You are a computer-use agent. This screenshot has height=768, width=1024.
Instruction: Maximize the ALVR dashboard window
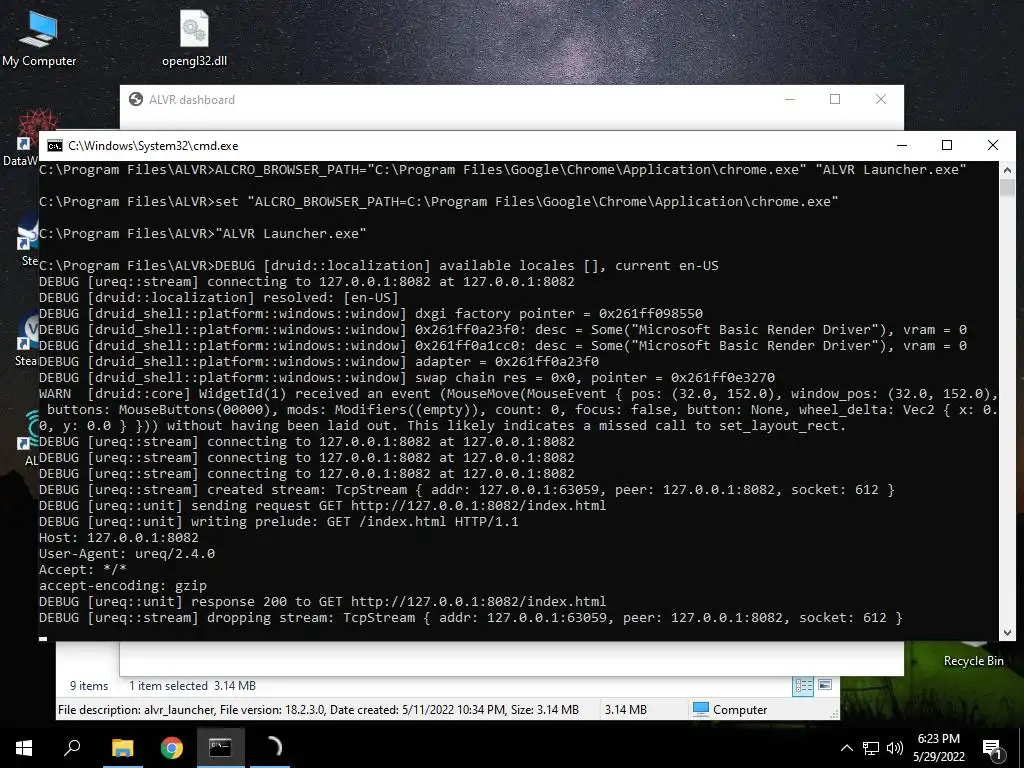(835, 99)
